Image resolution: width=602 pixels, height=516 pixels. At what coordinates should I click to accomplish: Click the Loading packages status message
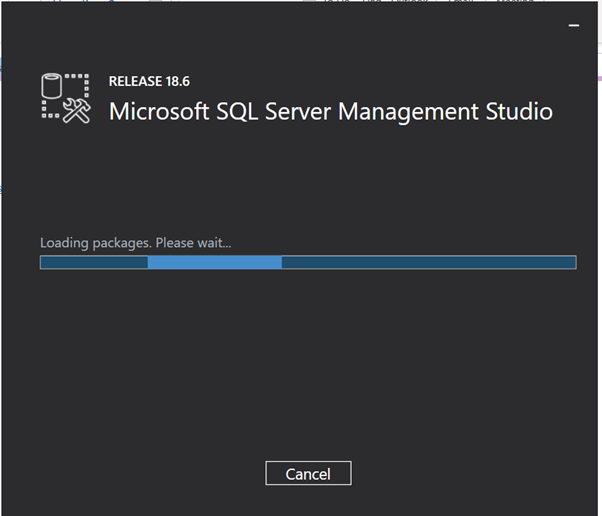tap(90, 243)
